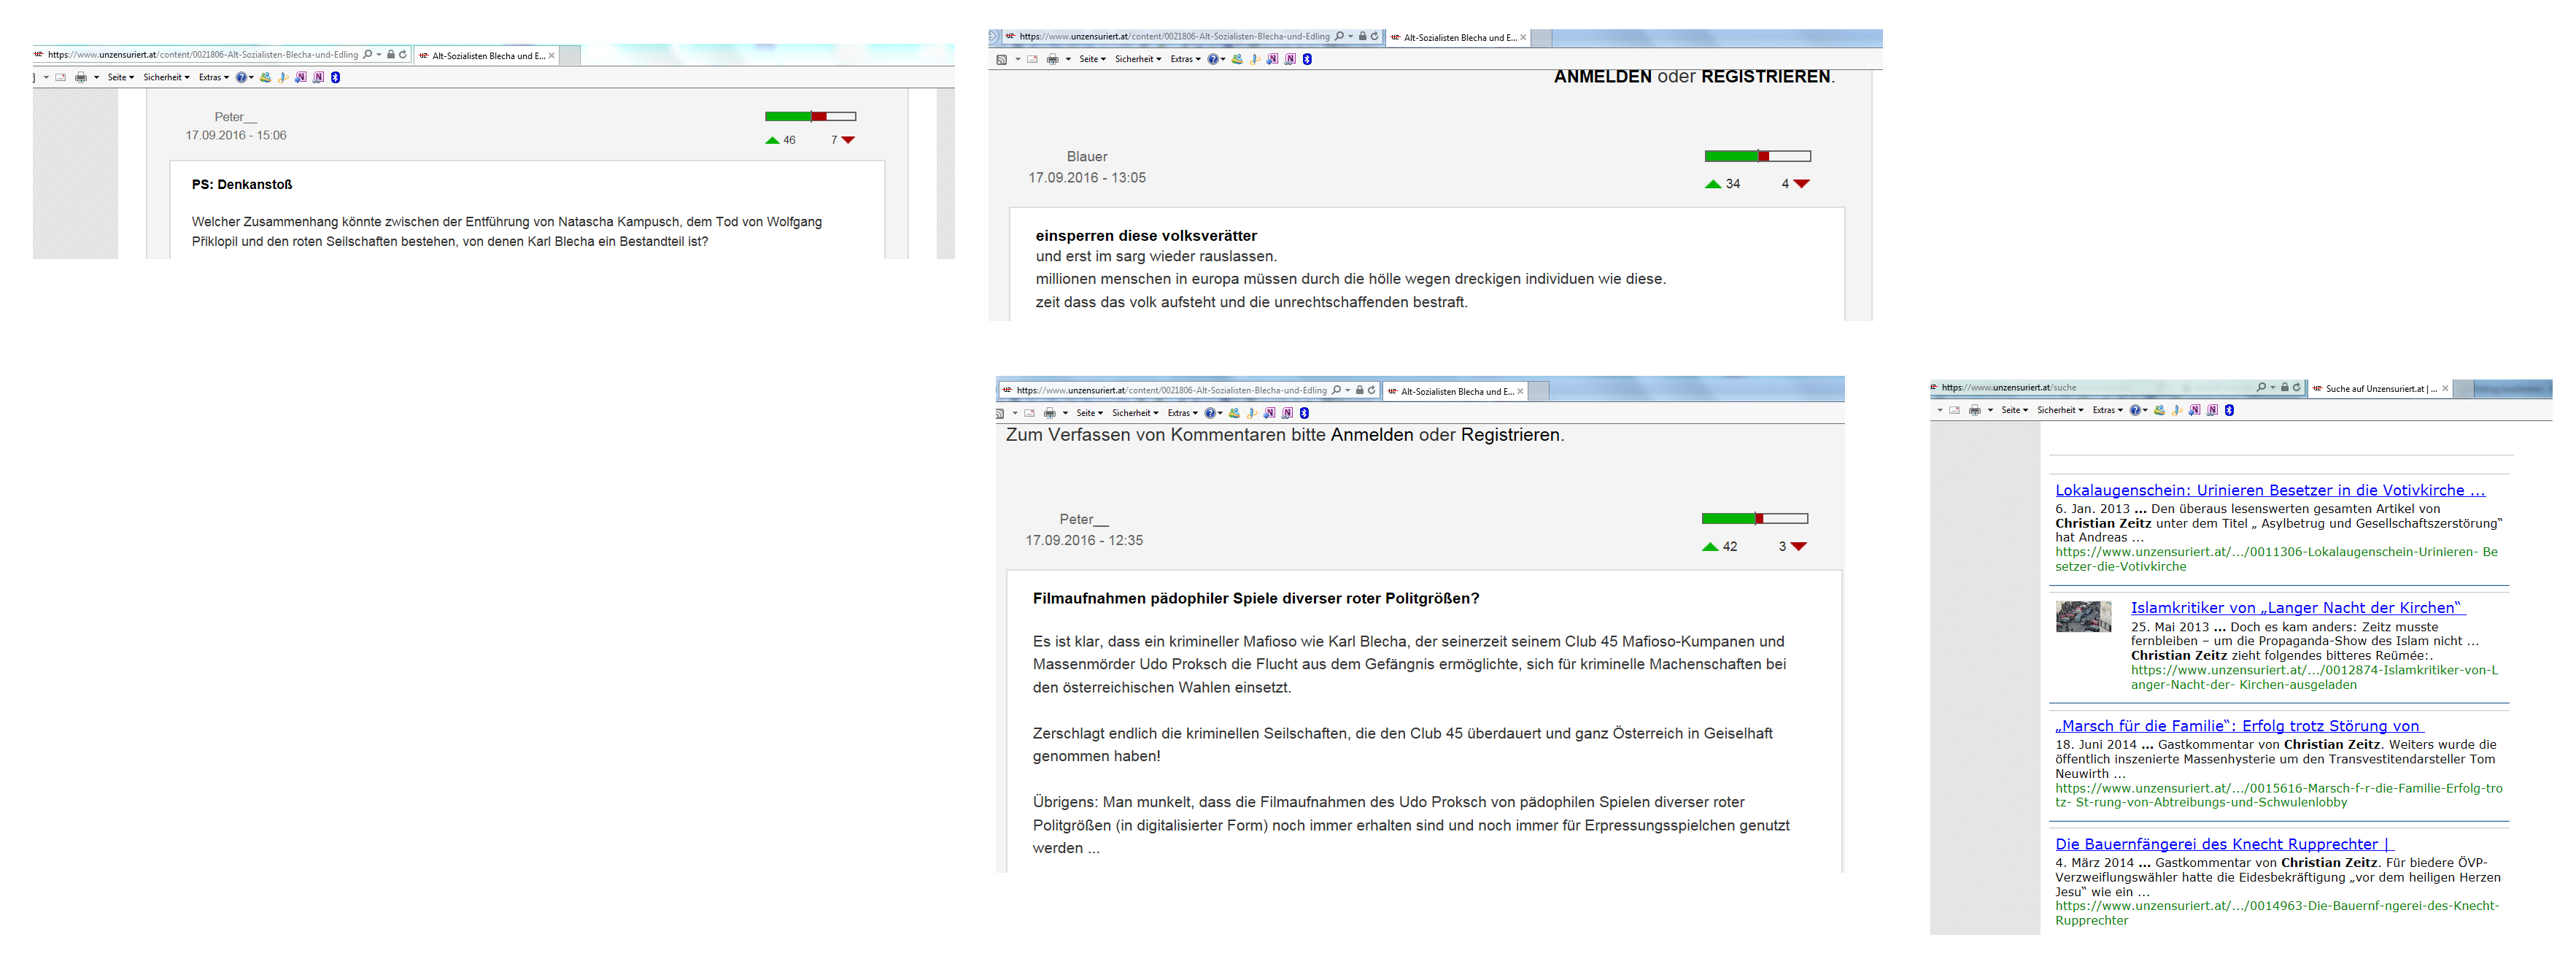Image resolution: width=2576 pixels, height=956 pixels.
Task: Open Help menu icon in Suche window toolbar
Action: (x=2135, y=410)
